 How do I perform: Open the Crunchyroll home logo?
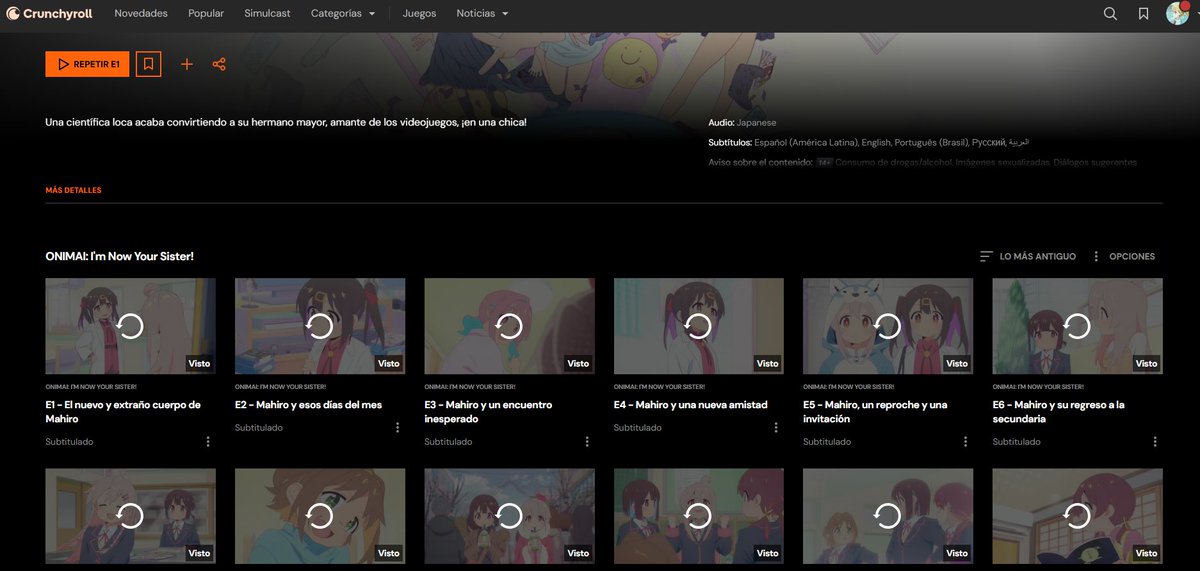tap(51, 14)
